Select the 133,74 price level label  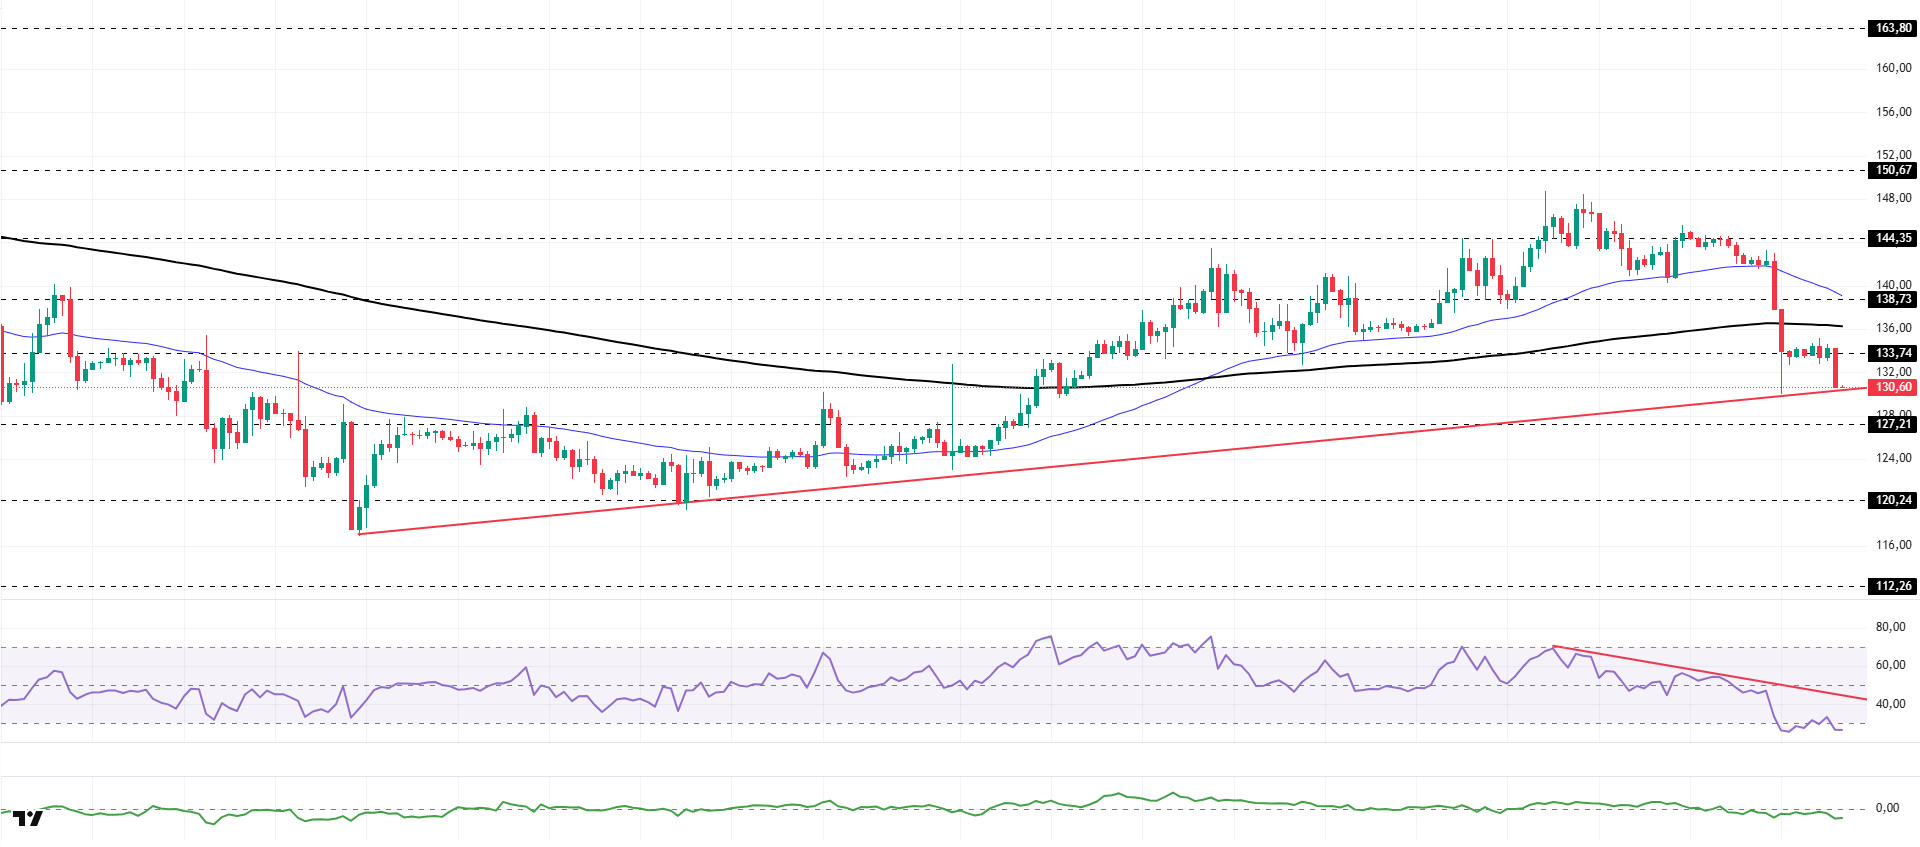(1892, 353)
